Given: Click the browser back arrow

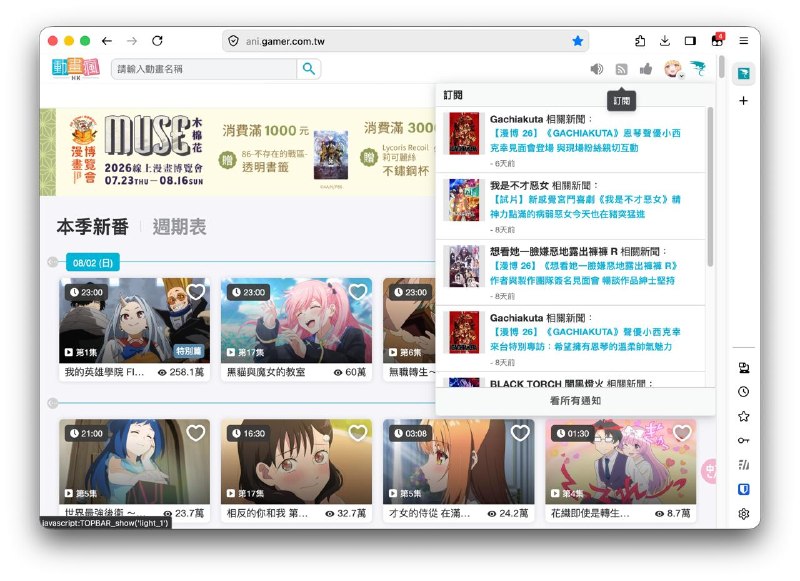Looking at the screenshot, I should tap(107, 41).
